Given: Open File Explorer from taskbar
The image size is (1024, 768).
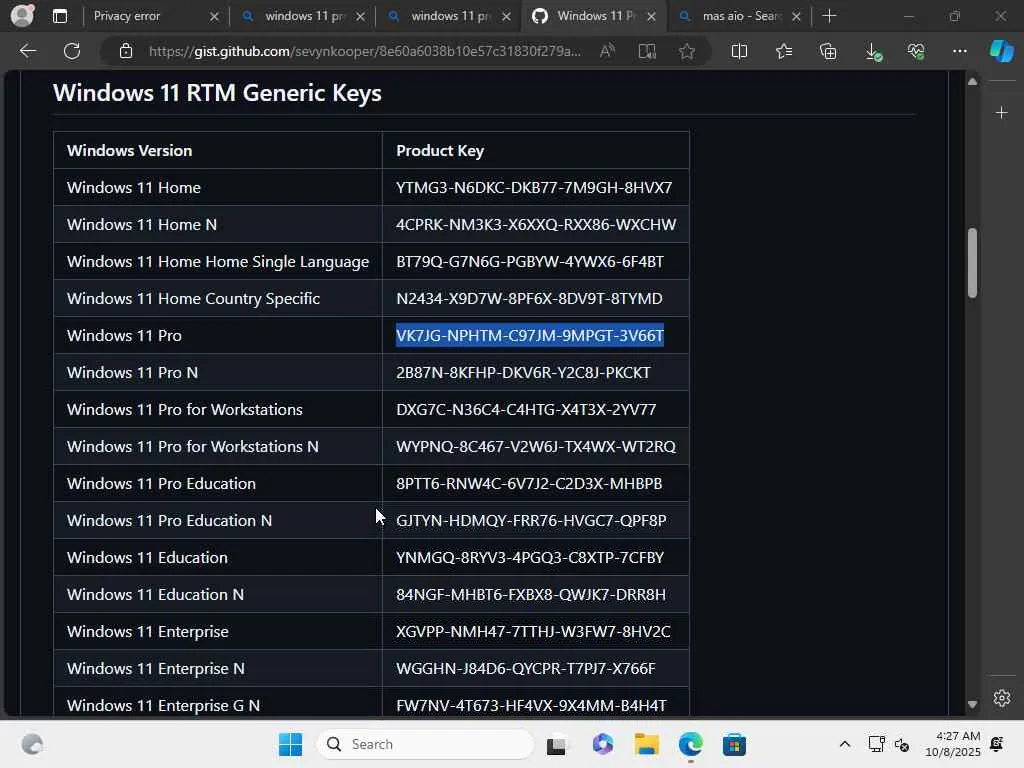Looking at the screenshot, I should pos(647,744).
